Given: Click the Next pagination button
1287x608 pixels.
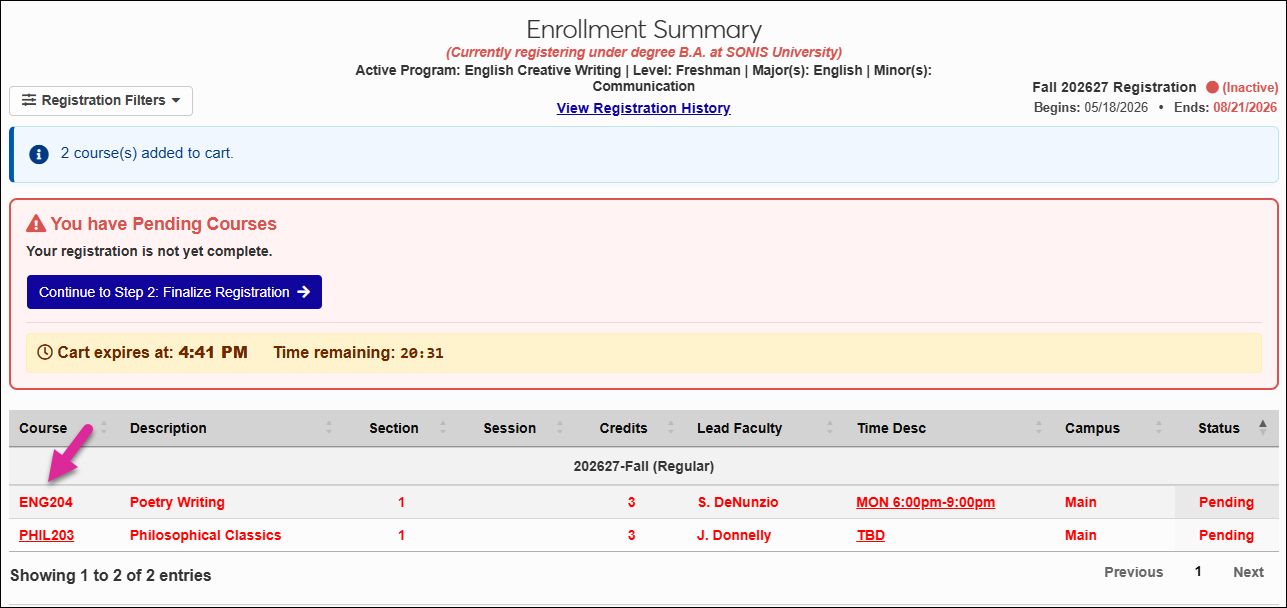Looking at the screenshot, I should click(x=1248, y=572).
